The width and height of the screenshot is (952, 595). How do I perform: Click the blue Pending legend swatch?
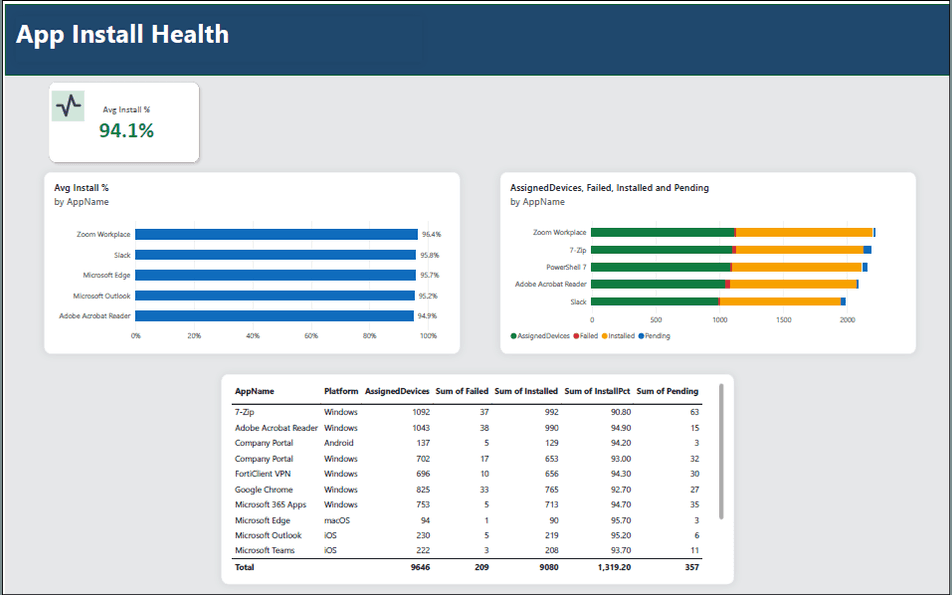click(x=641, y=336)
